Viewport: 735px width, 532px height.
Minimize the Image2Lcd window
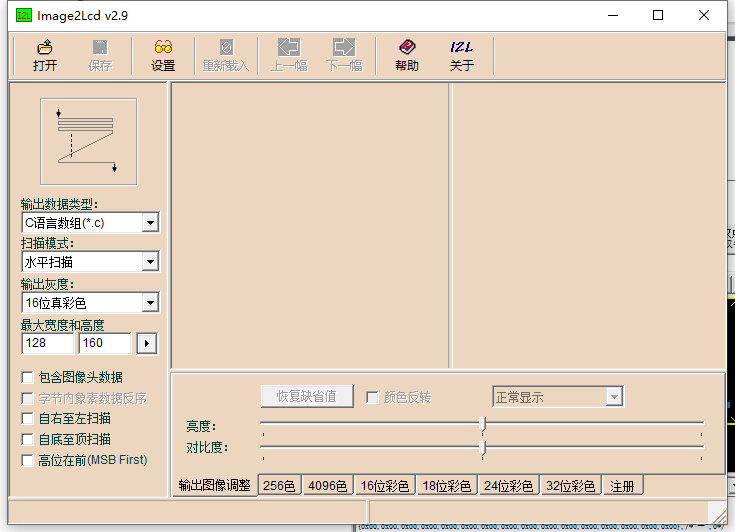613,15
